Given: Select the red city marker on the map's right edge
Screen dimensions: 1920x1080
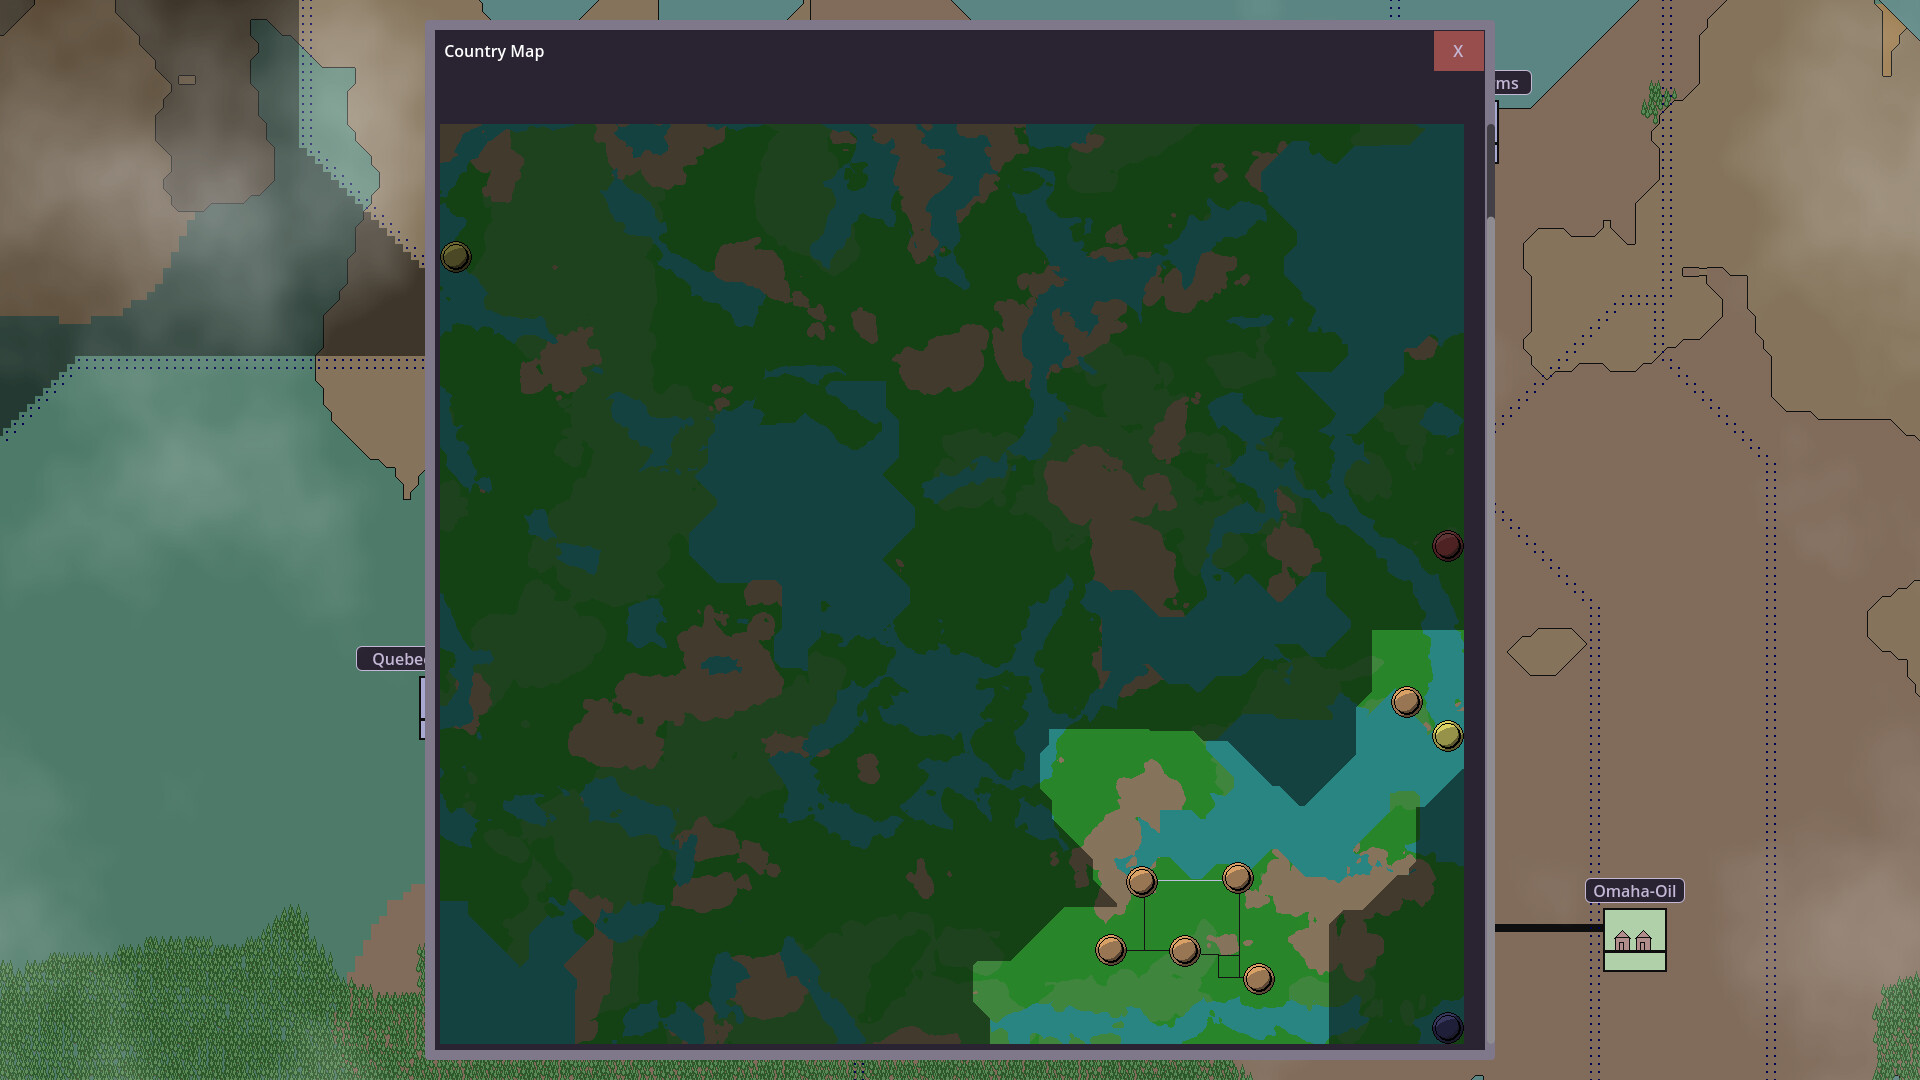Looking at the screenshot, I should 1447,545.
